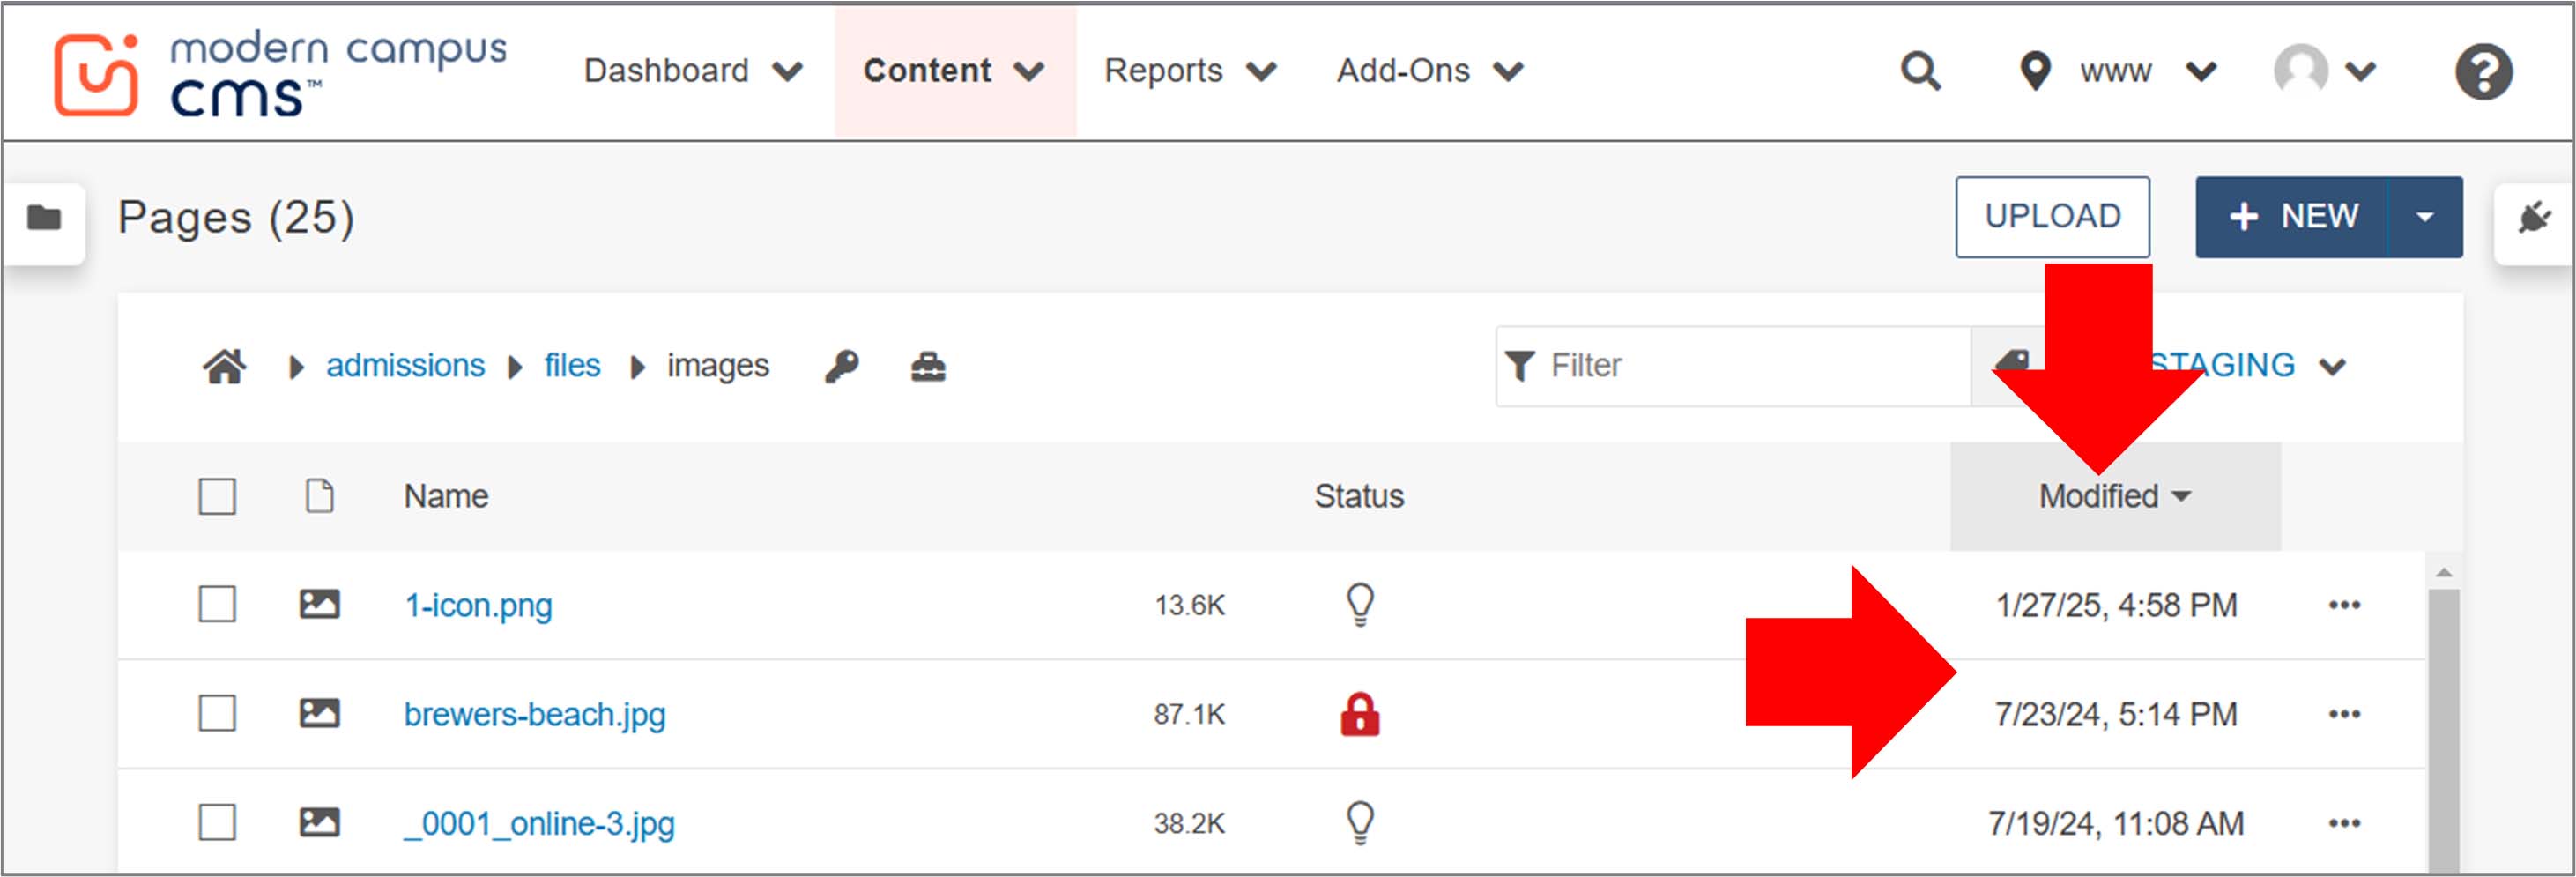2576x877 pixels.
Task: Click the access key icon
Action: point(841,366)
